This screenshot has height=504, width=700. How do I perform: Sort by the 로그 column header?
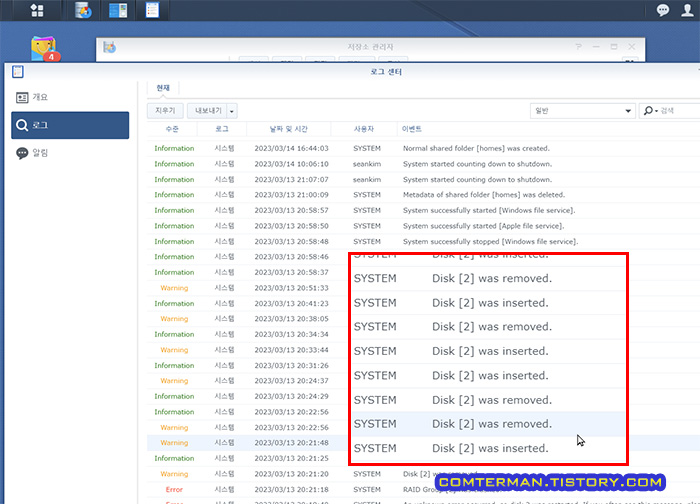(x=222, y=129)
